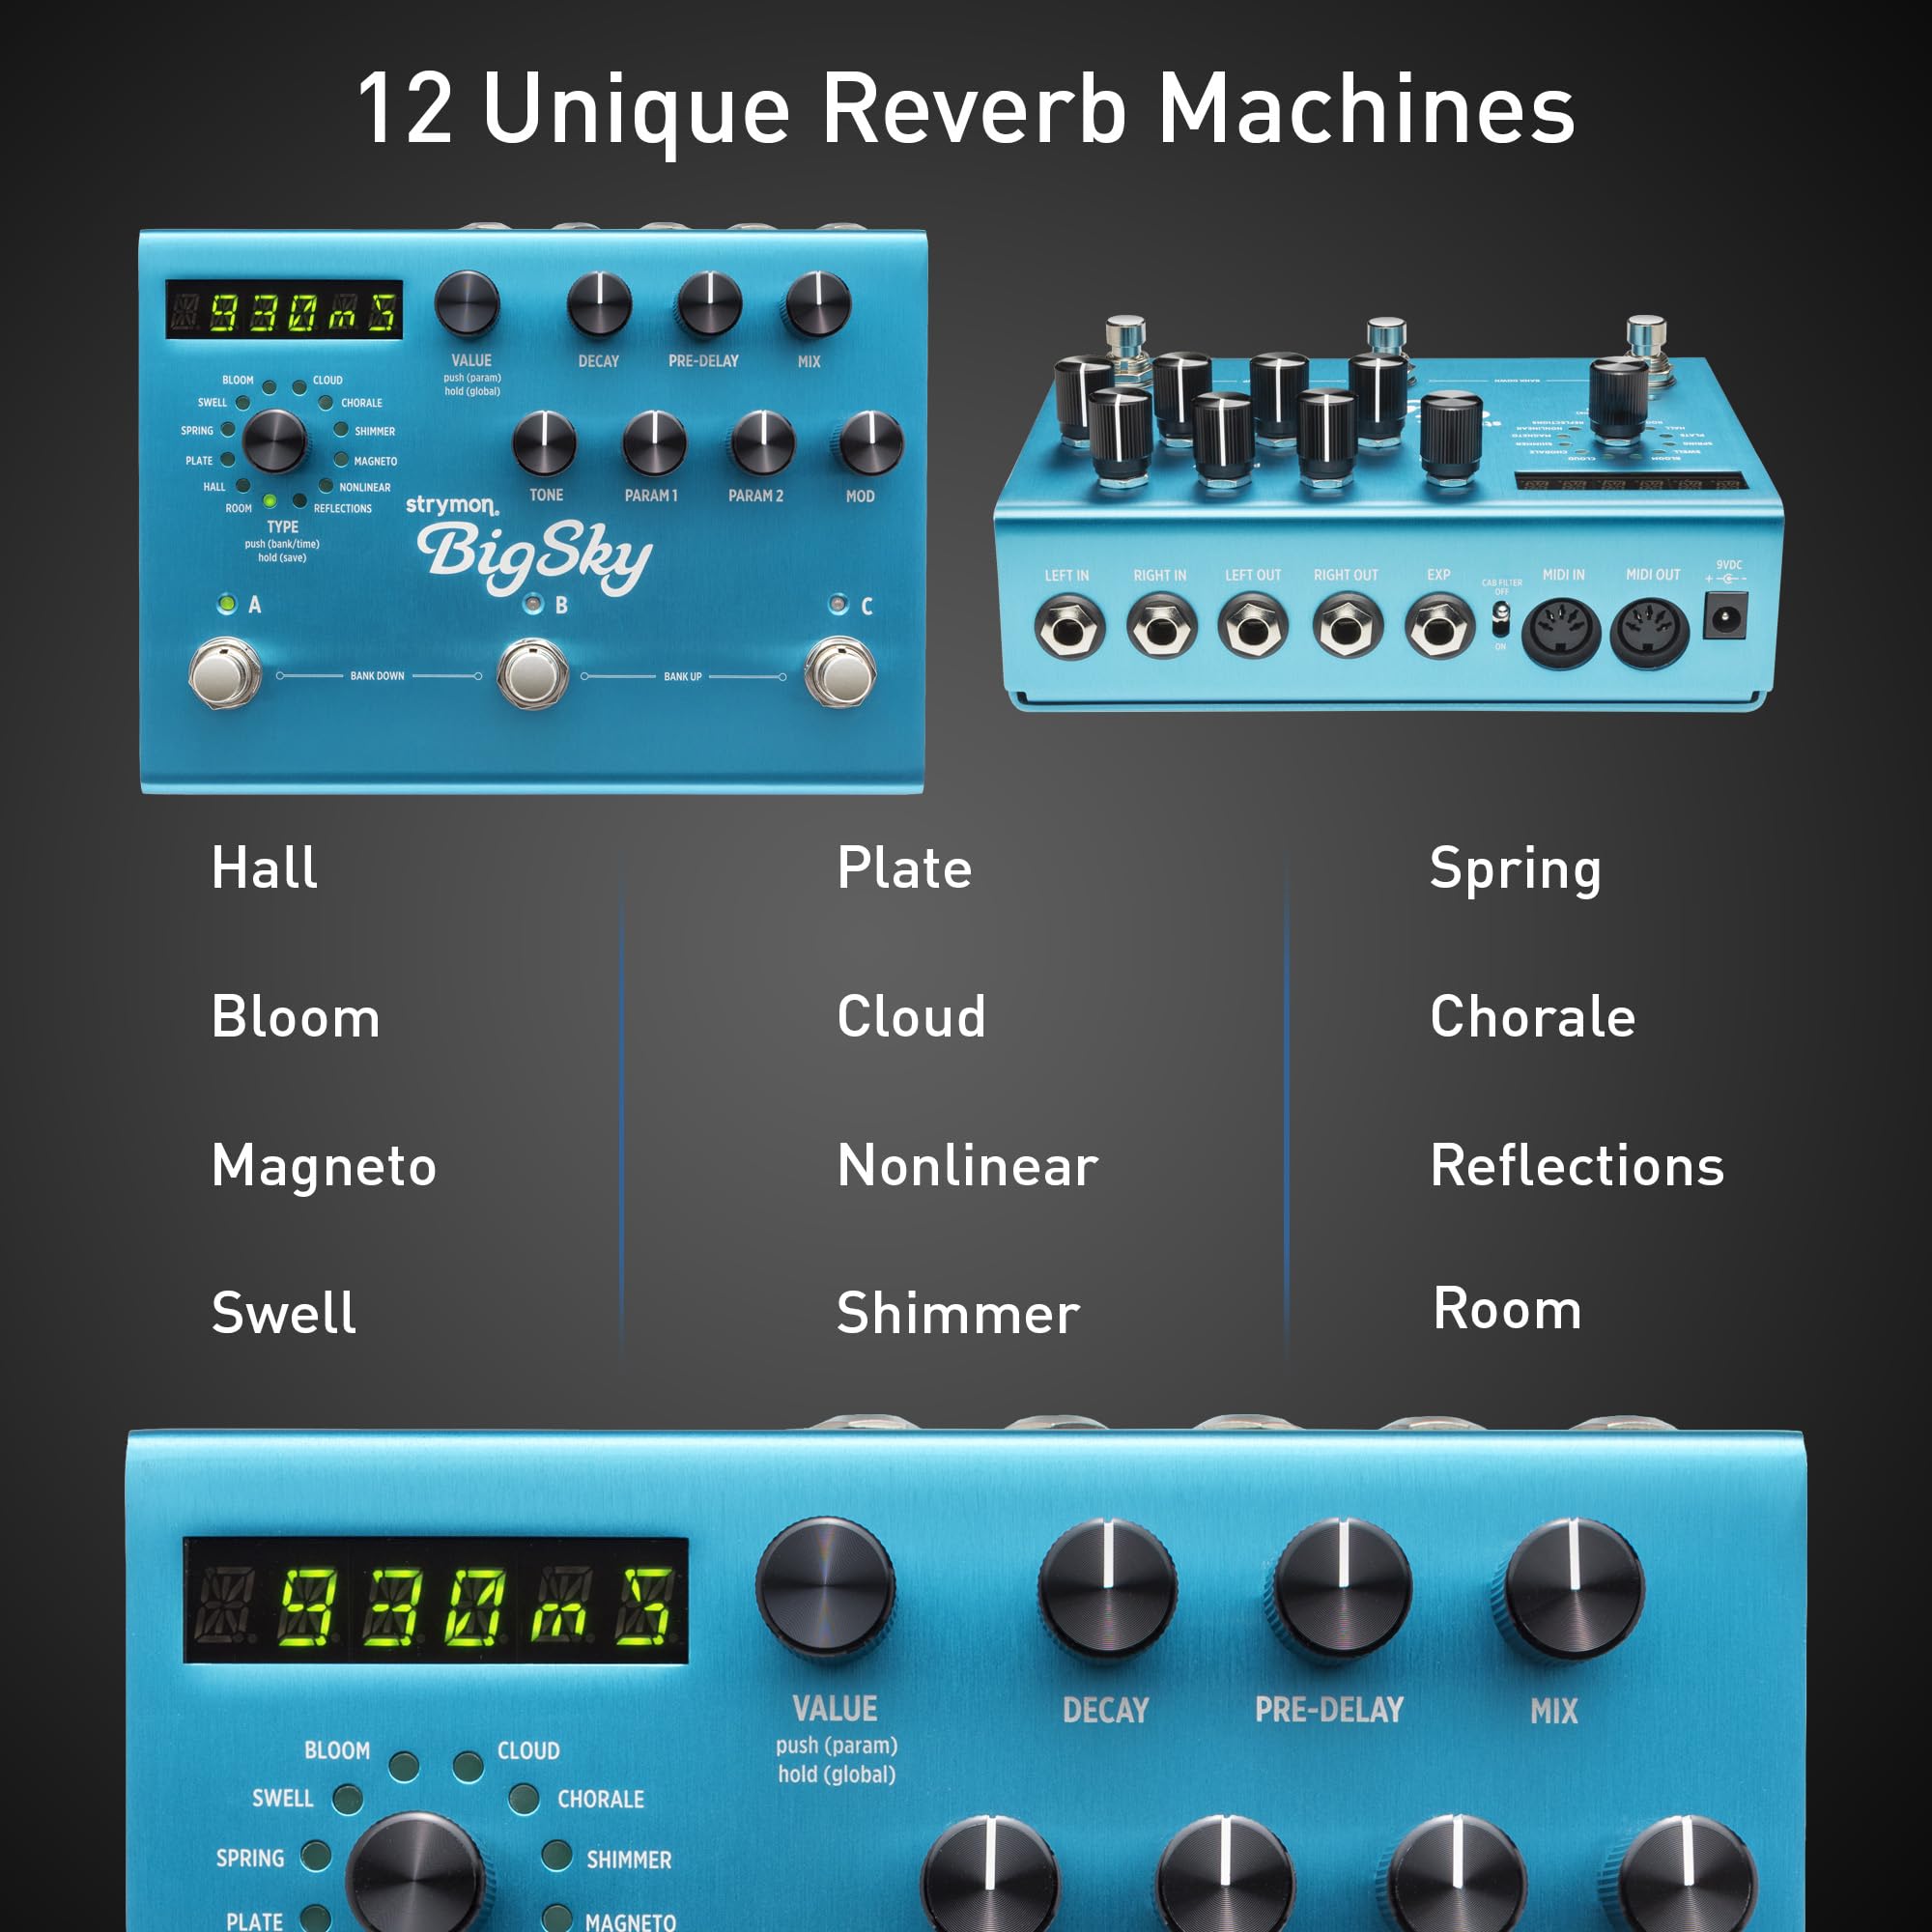This screenshot has height=1932, width=1932.
Task: Toggle the ROOM indicator LED
Action: click(272, 500)
